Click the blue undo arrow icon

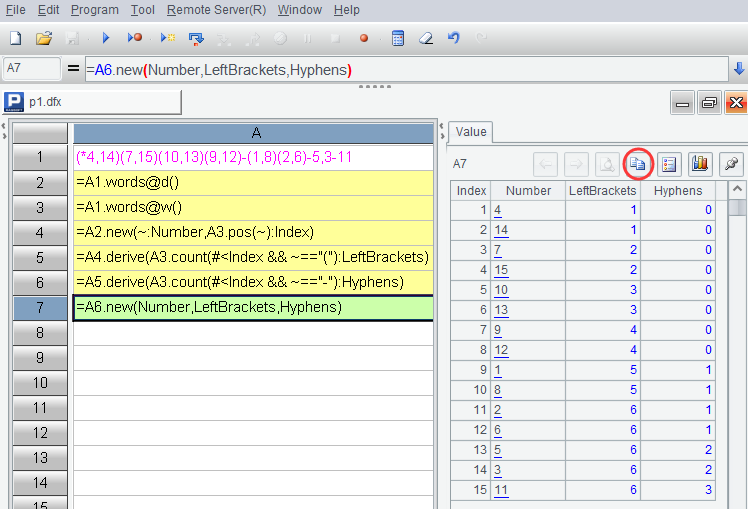click(x=454, y=38)
